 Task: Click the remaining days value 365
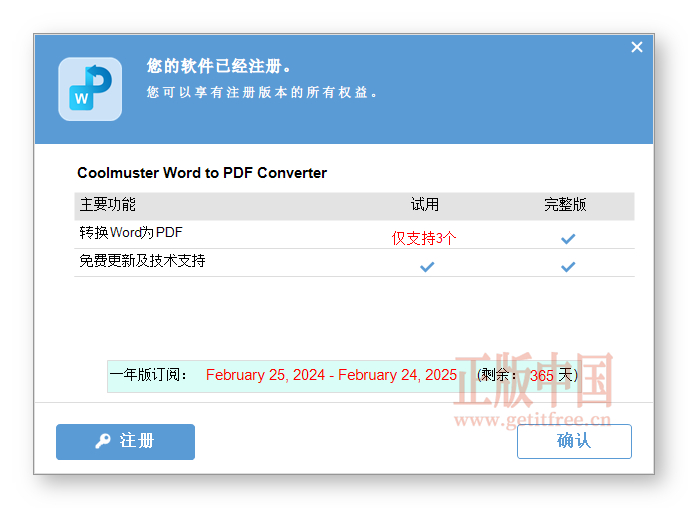coord(541,376)
